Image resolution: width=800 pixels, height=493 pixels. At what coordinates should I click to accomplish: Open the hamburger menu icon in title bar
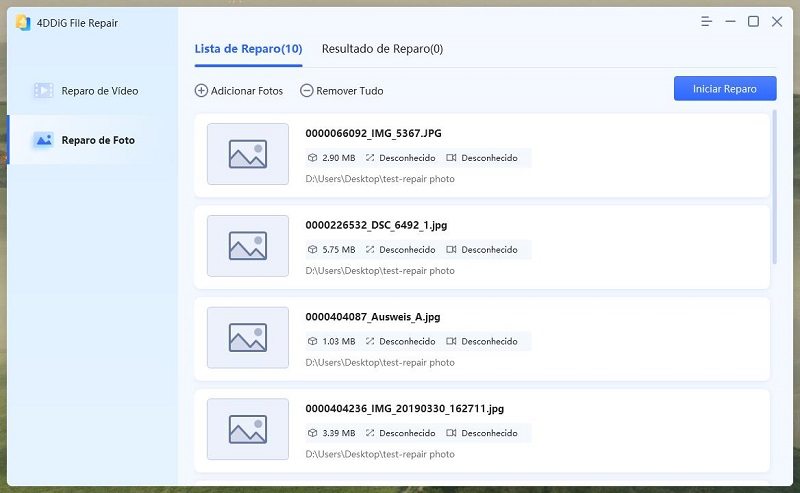coord(706,21)
